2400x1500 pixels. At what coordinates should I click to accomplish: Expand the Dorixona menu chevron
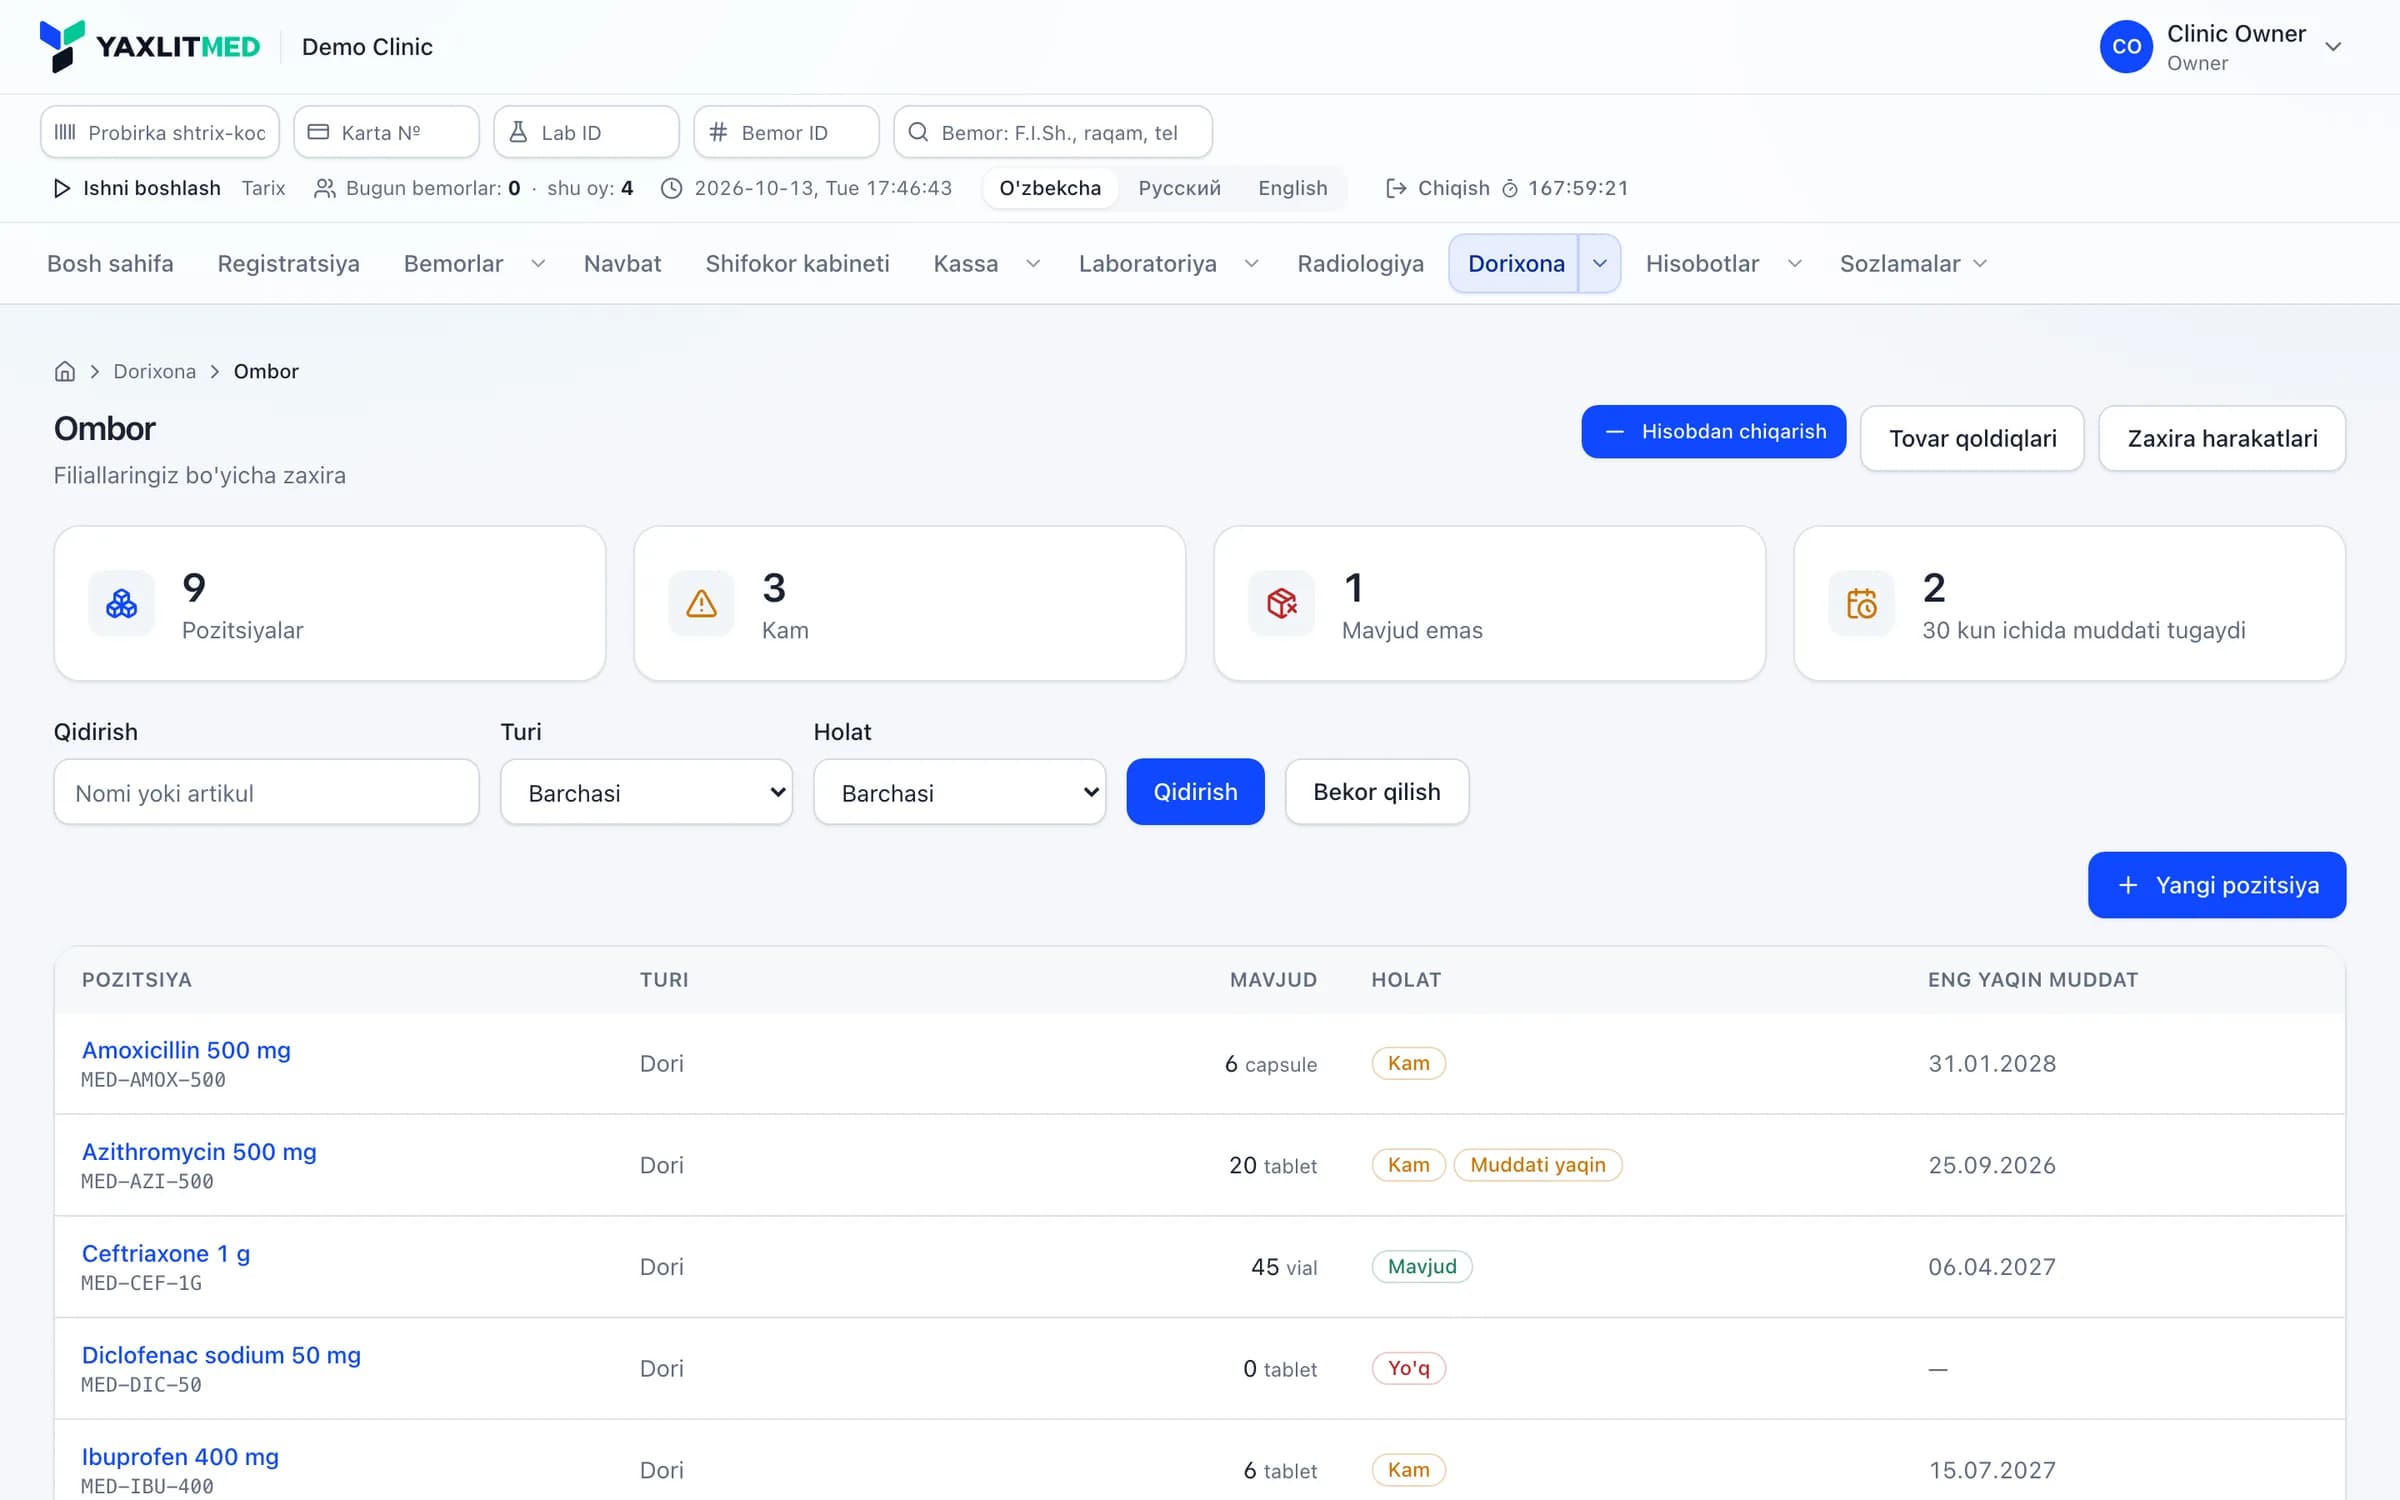pyautogui.click(x=1600, y=263)
